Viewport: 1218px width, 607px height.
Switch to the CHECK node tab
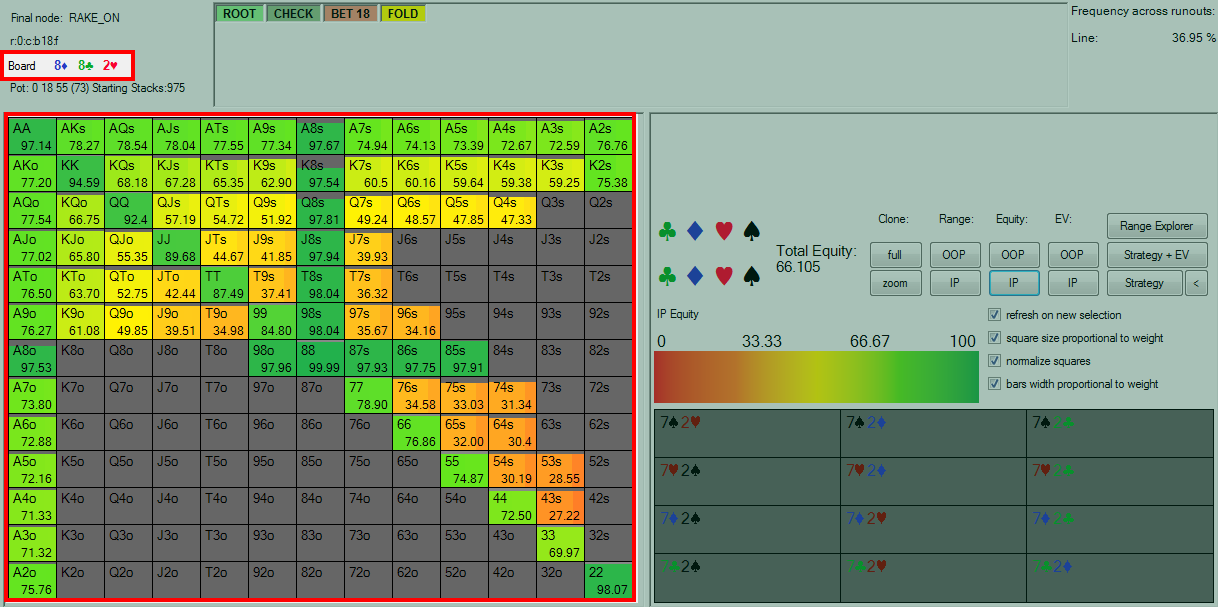[x=293, y=14]
